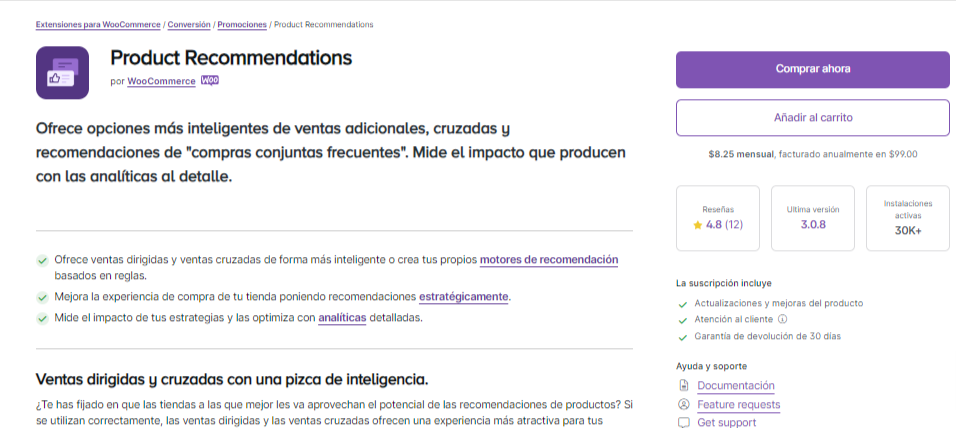Click the Reseñas 4.8 (12) card
956x428 pixels.
click(x=718, y=218)
